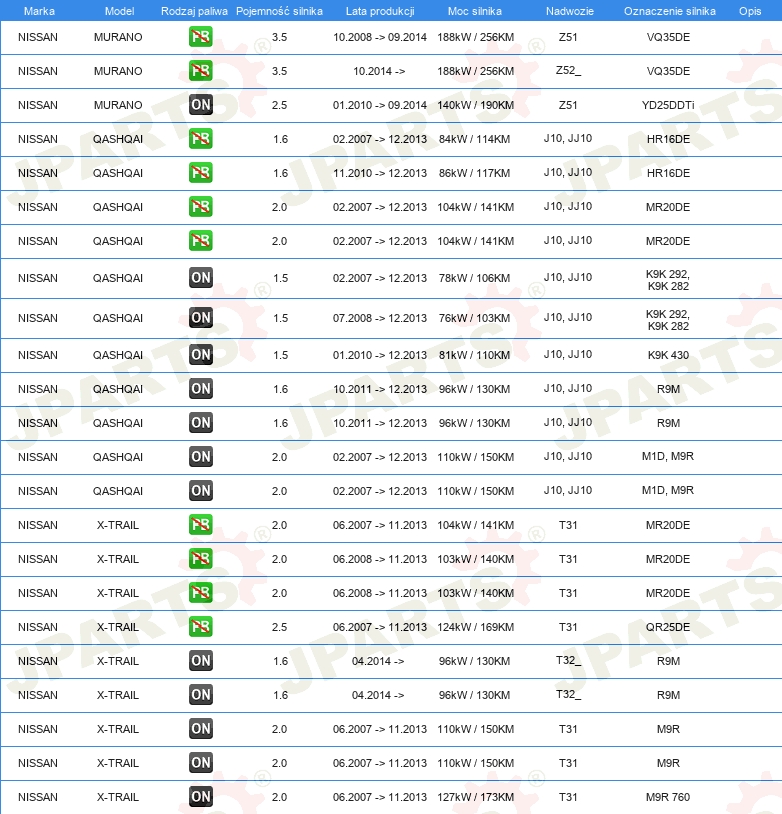
Task: Click K9K 292, K9K 282 in the 78kW row
Action: 668,280
